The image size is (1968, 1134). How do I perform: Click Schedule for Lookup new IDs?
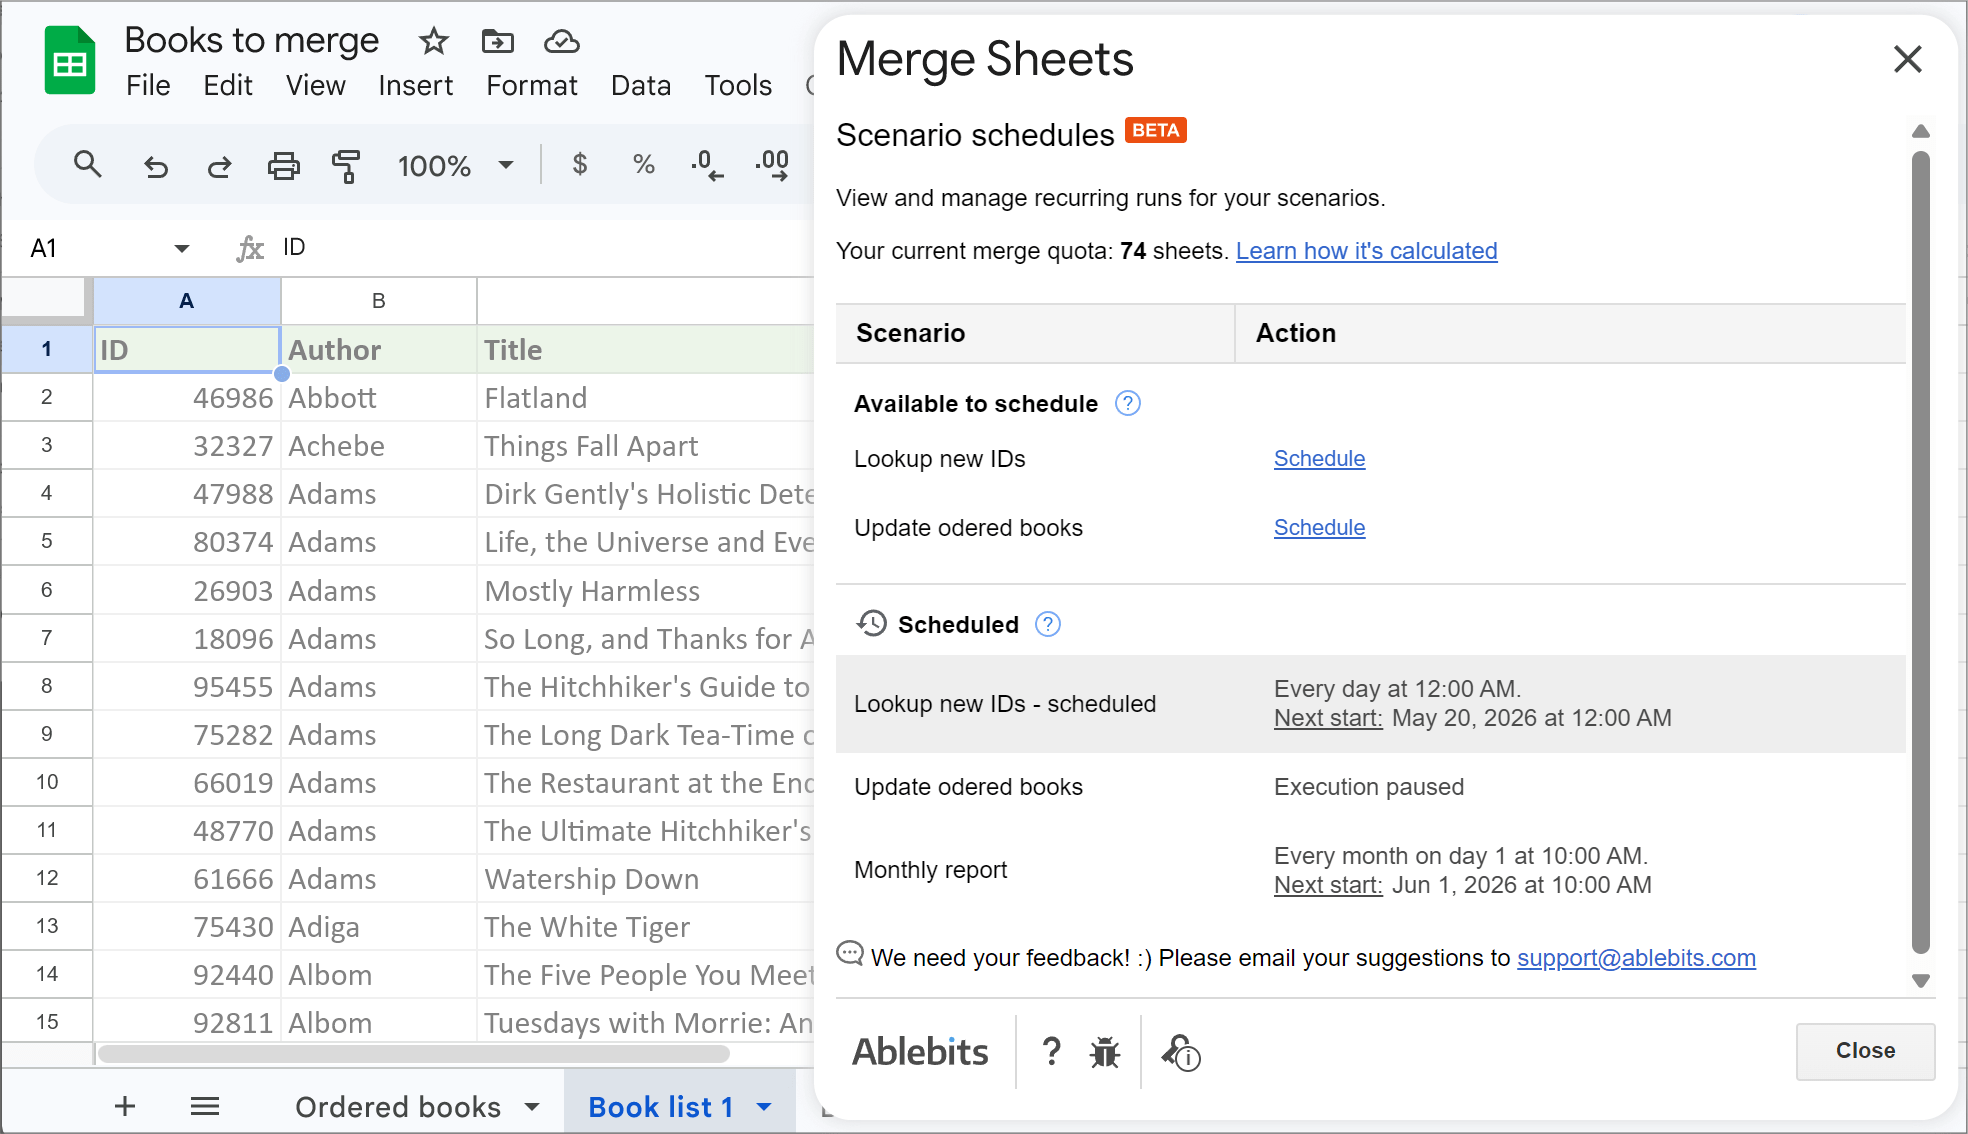click(1319, 459)
